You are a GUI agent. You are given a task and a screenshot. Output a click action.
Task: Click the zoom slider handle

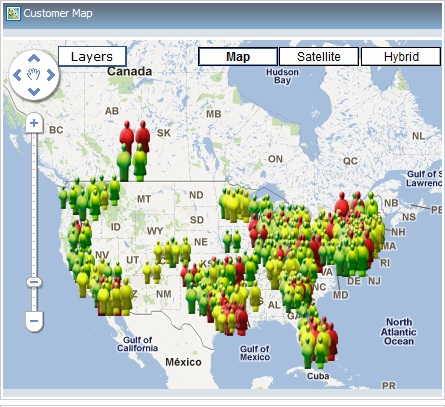point(34,282)
